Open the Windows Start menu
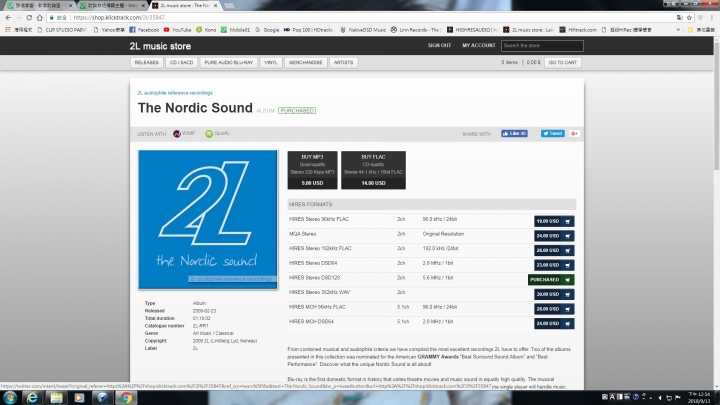Image resolution: width=720 pixels, height=405 pixels. 10,398
